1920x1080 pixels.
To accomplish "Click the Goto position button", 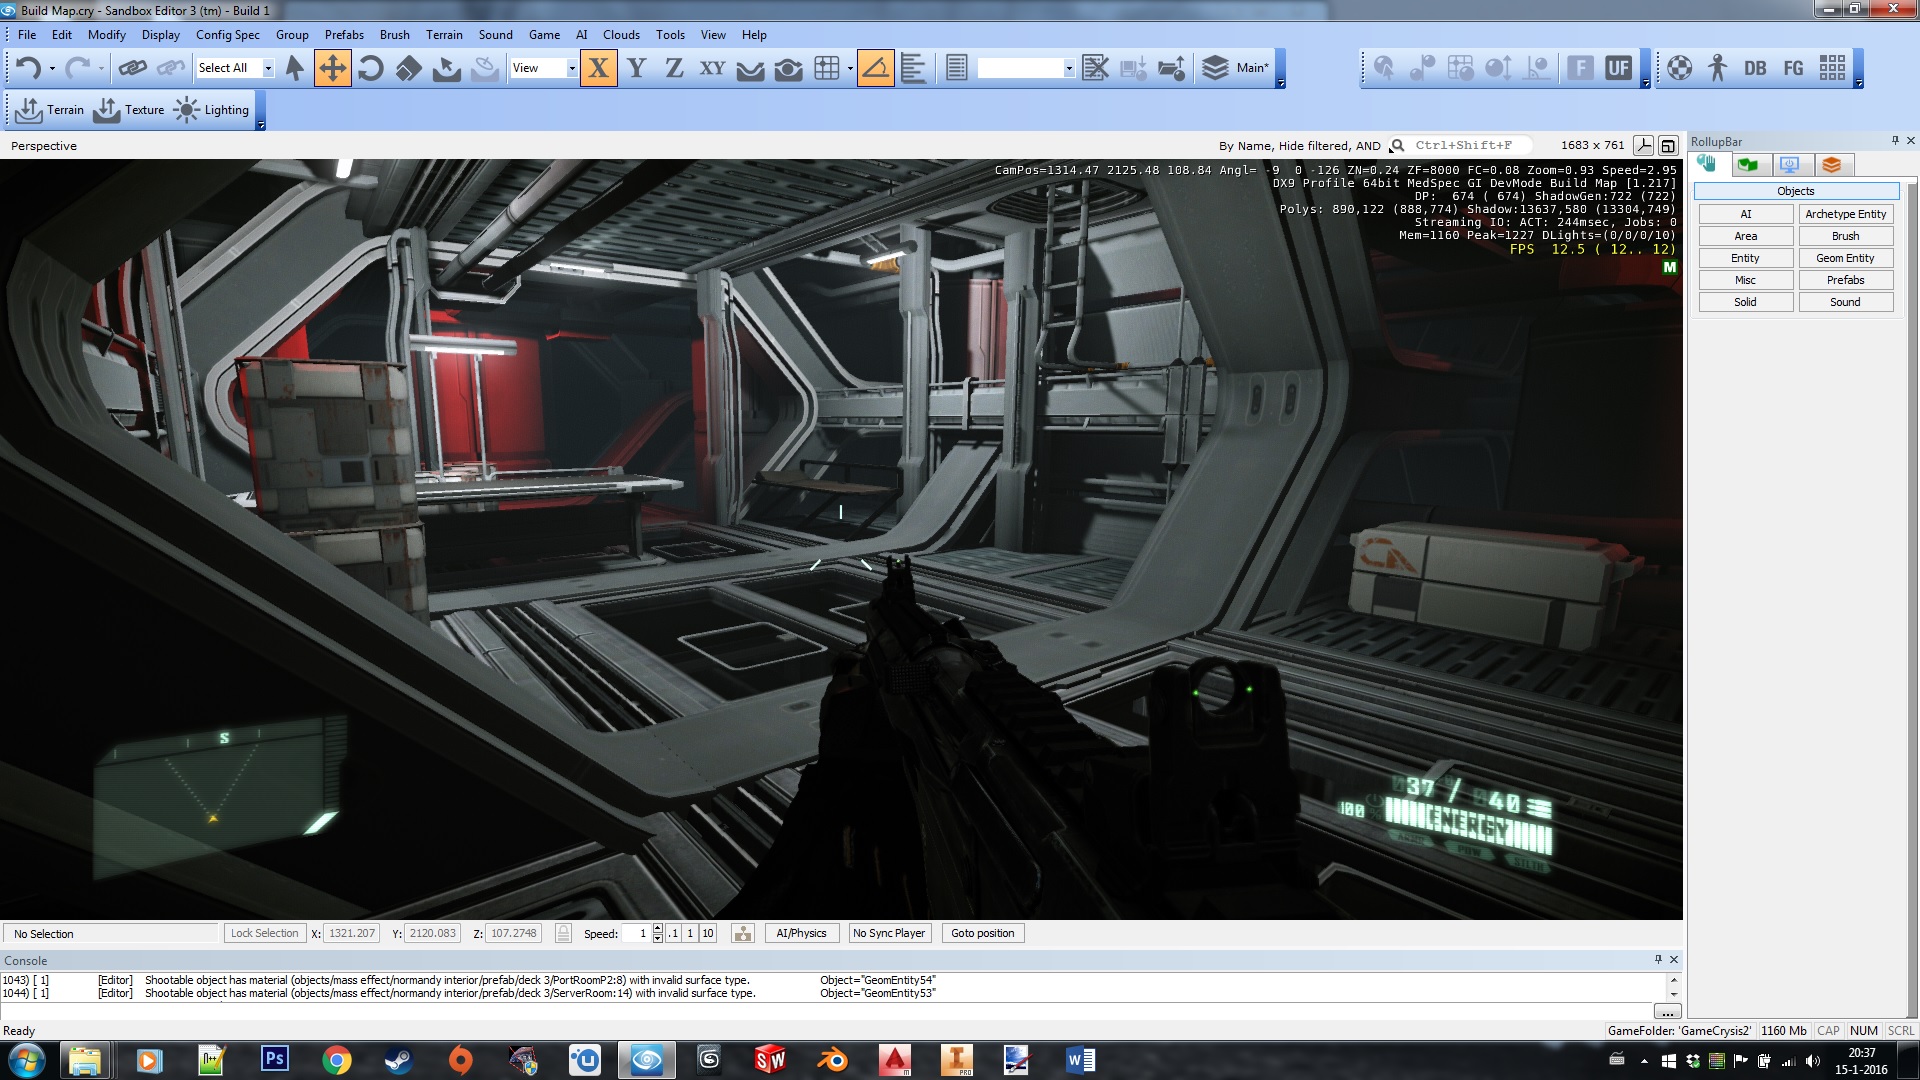I will click(982, 933).
